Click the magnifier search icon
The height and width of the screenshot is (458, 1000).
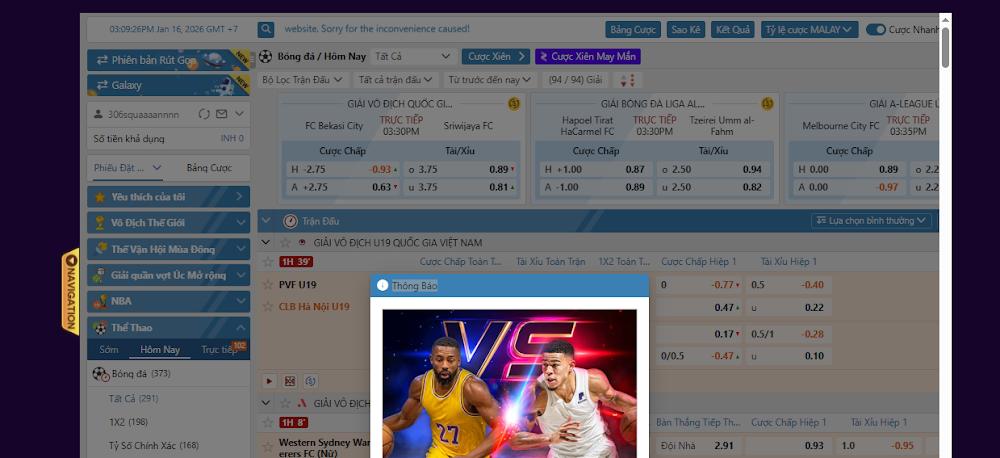pos(266,30)
